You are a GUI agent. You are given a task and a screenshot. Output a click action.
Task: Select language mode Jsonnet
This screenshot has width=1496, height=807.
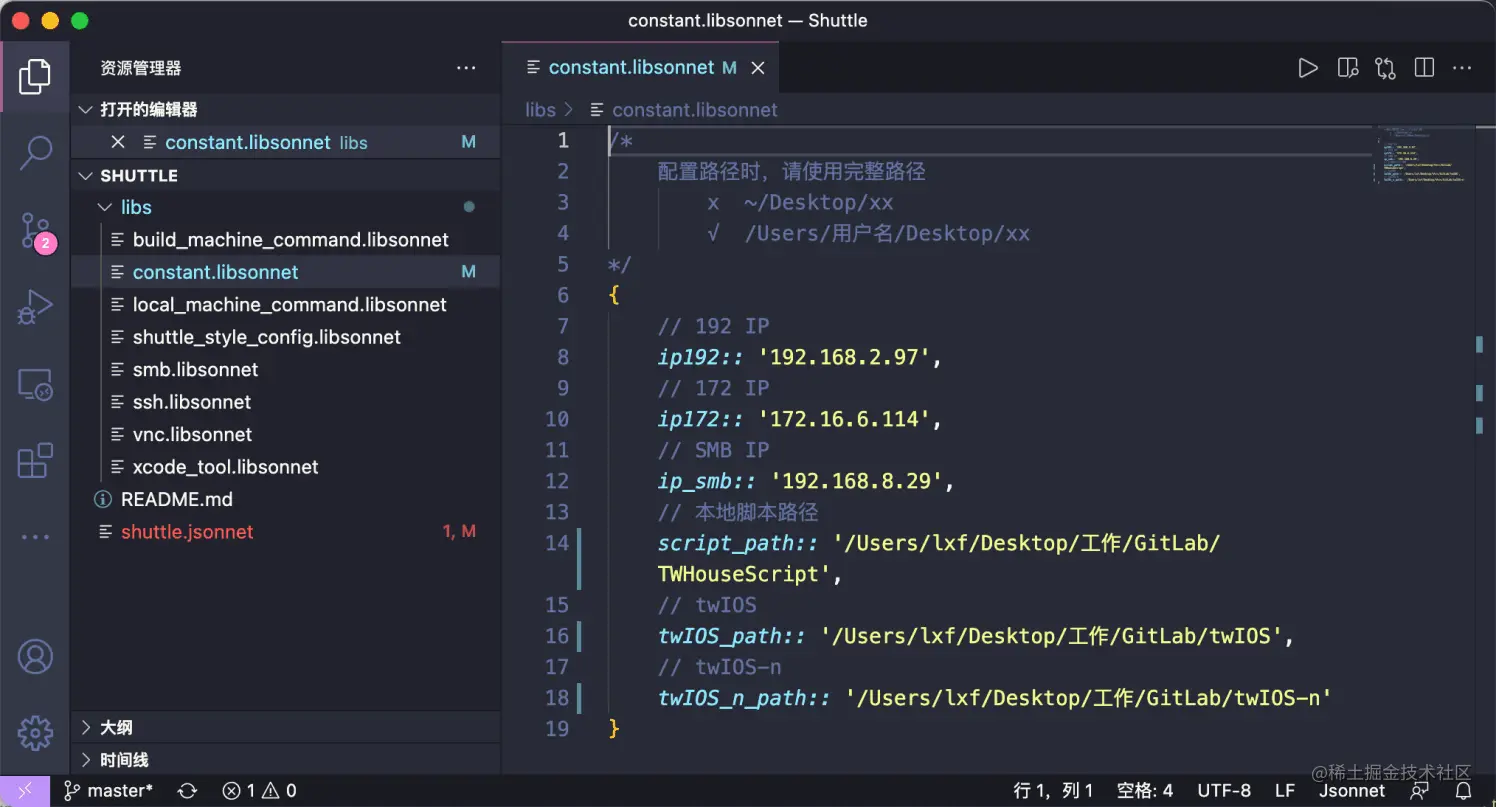(1352, 791)
